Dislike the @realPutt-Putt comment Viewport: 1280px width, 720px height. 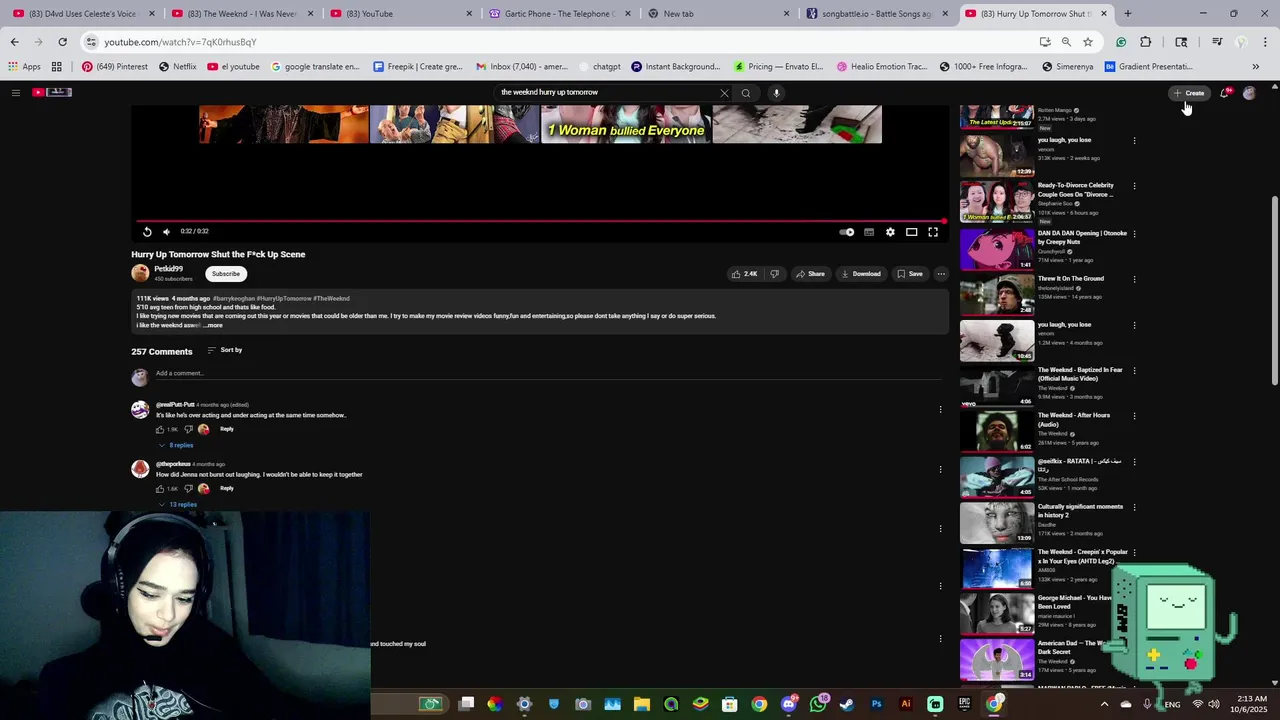(188, 430)
